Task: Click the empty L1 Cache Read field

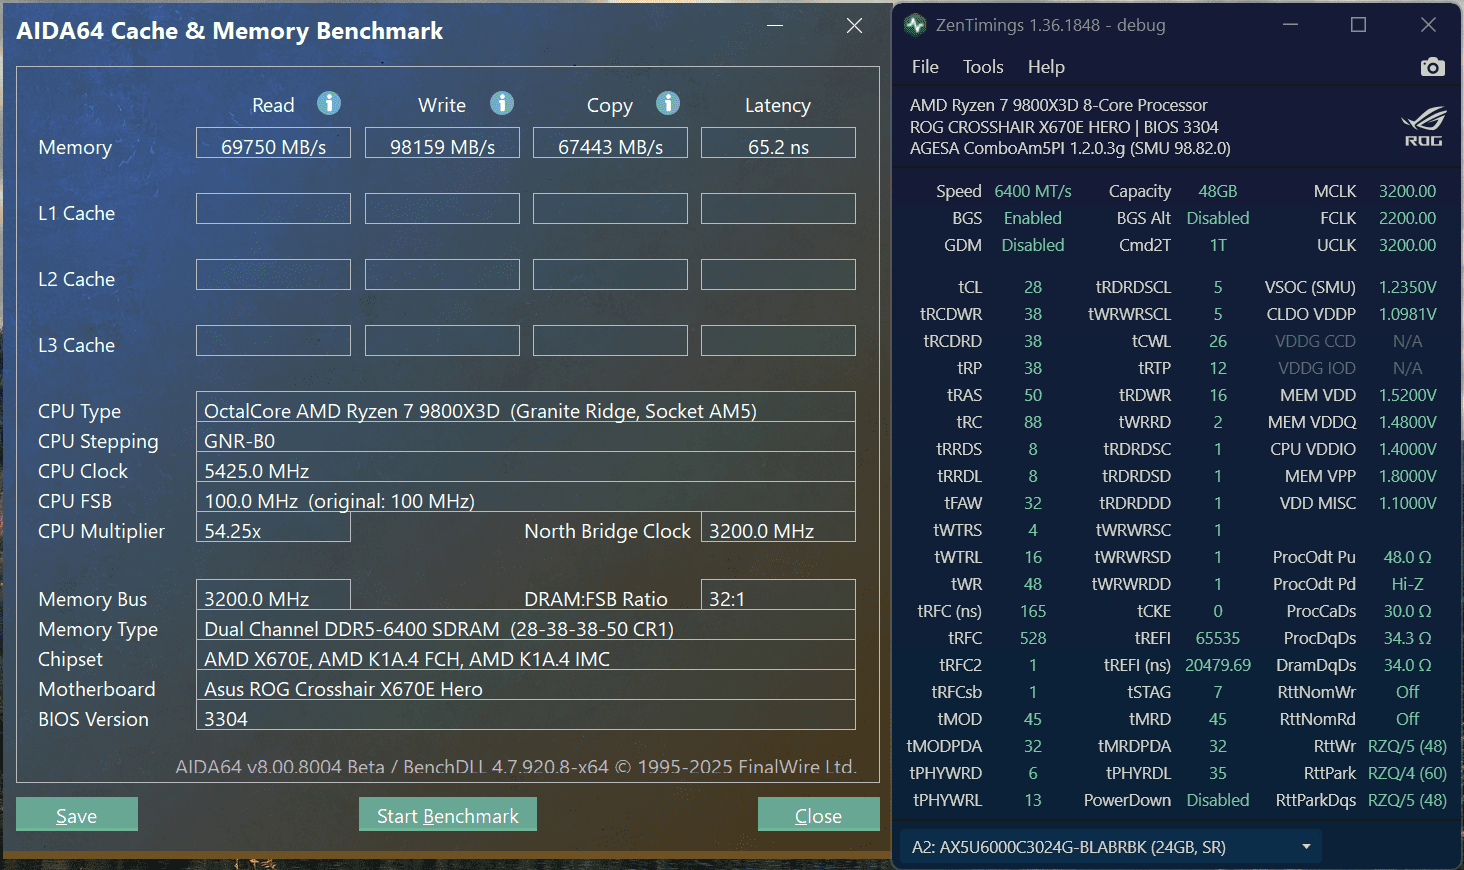Action: click(273, 208)
